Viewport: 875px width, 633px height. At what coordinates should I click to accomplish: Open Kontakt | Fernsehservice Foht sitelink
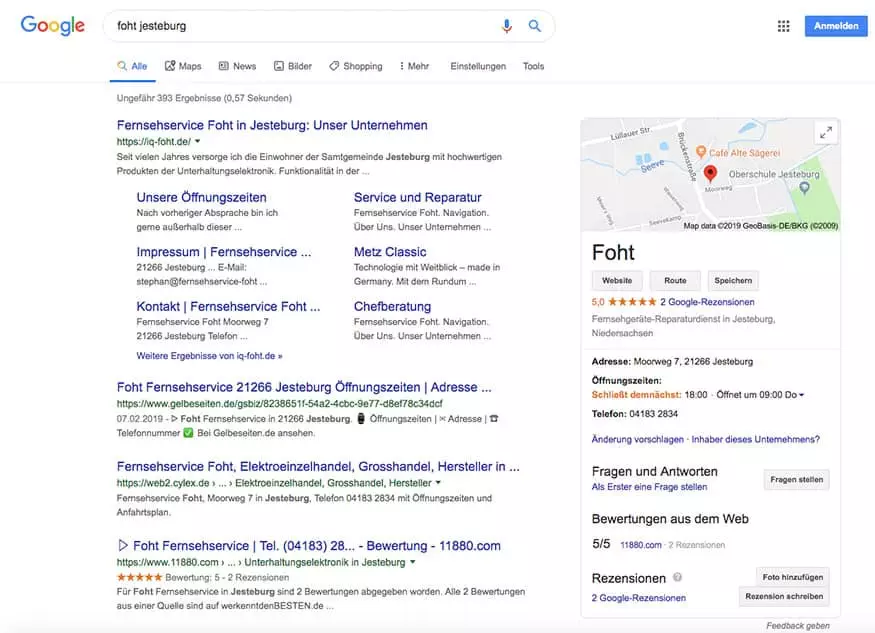click(x=228, y=306)
